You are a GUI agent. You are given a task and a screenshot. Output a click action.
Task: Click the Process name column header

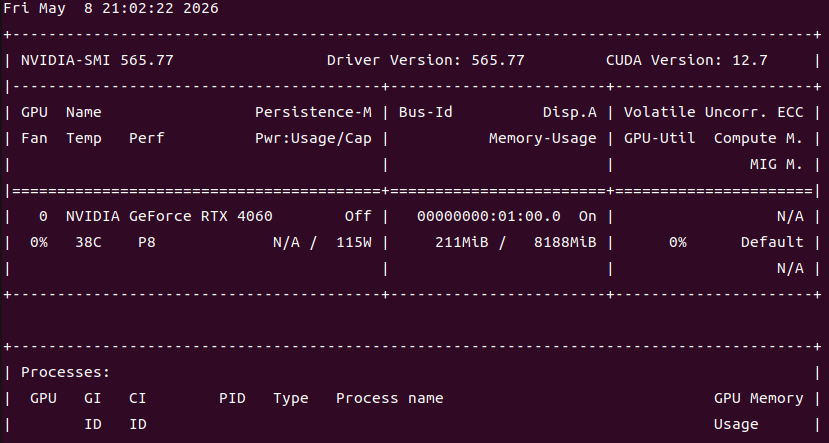click(x=390, y=398)
